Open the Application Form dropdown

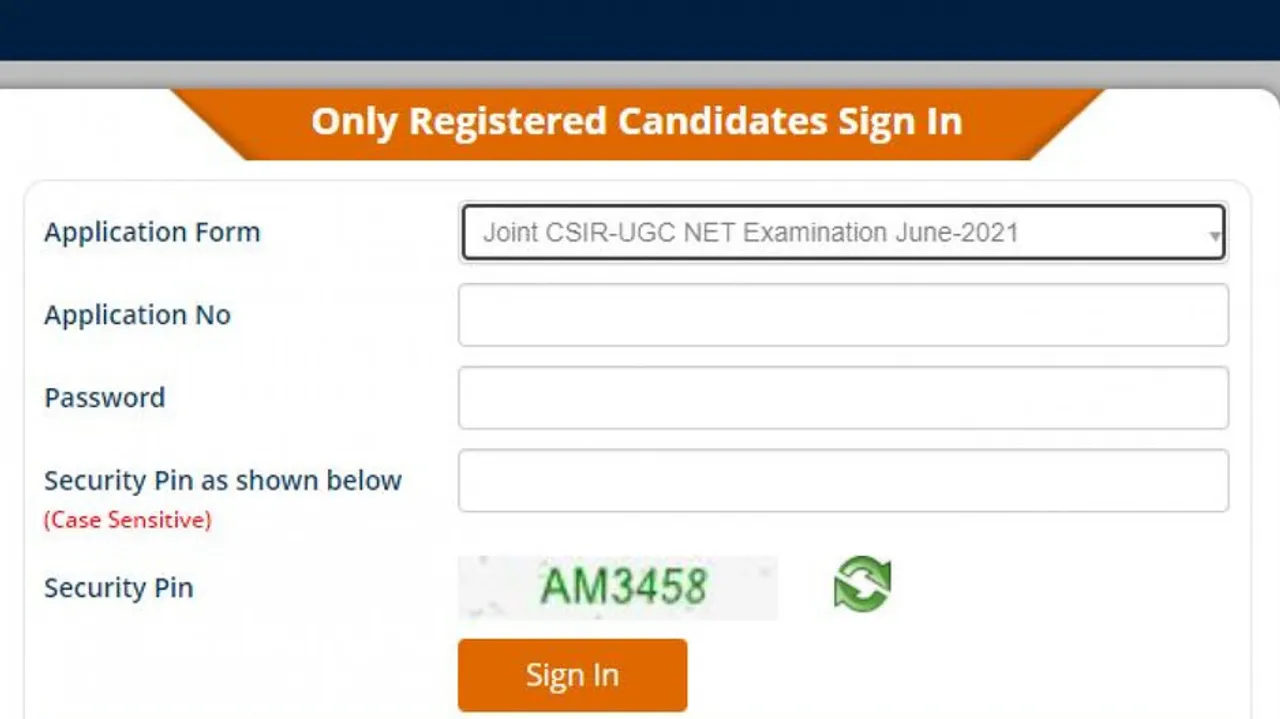(842, 233)
